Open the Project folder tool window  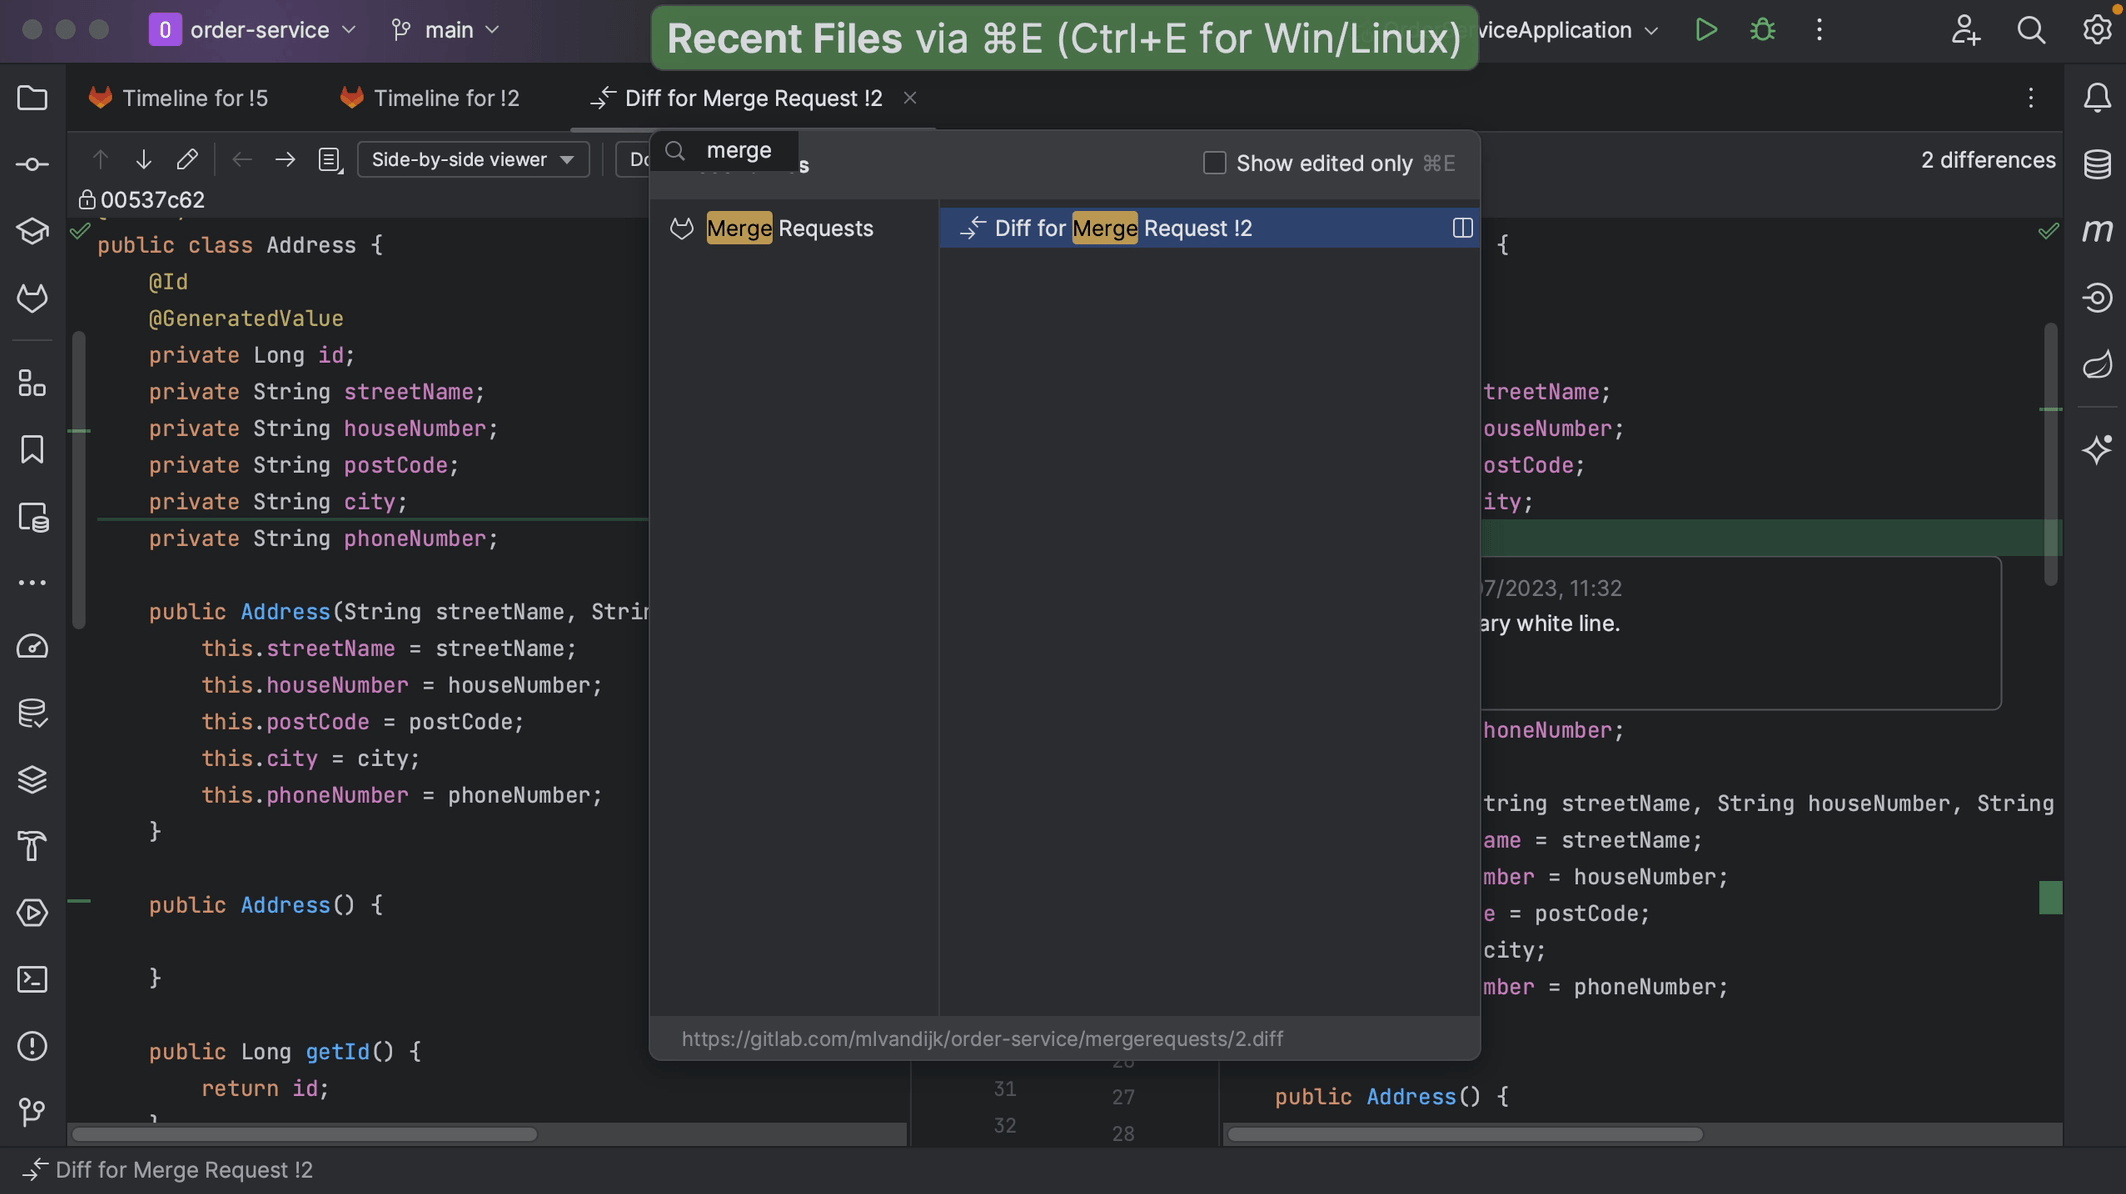pos(32,98)
